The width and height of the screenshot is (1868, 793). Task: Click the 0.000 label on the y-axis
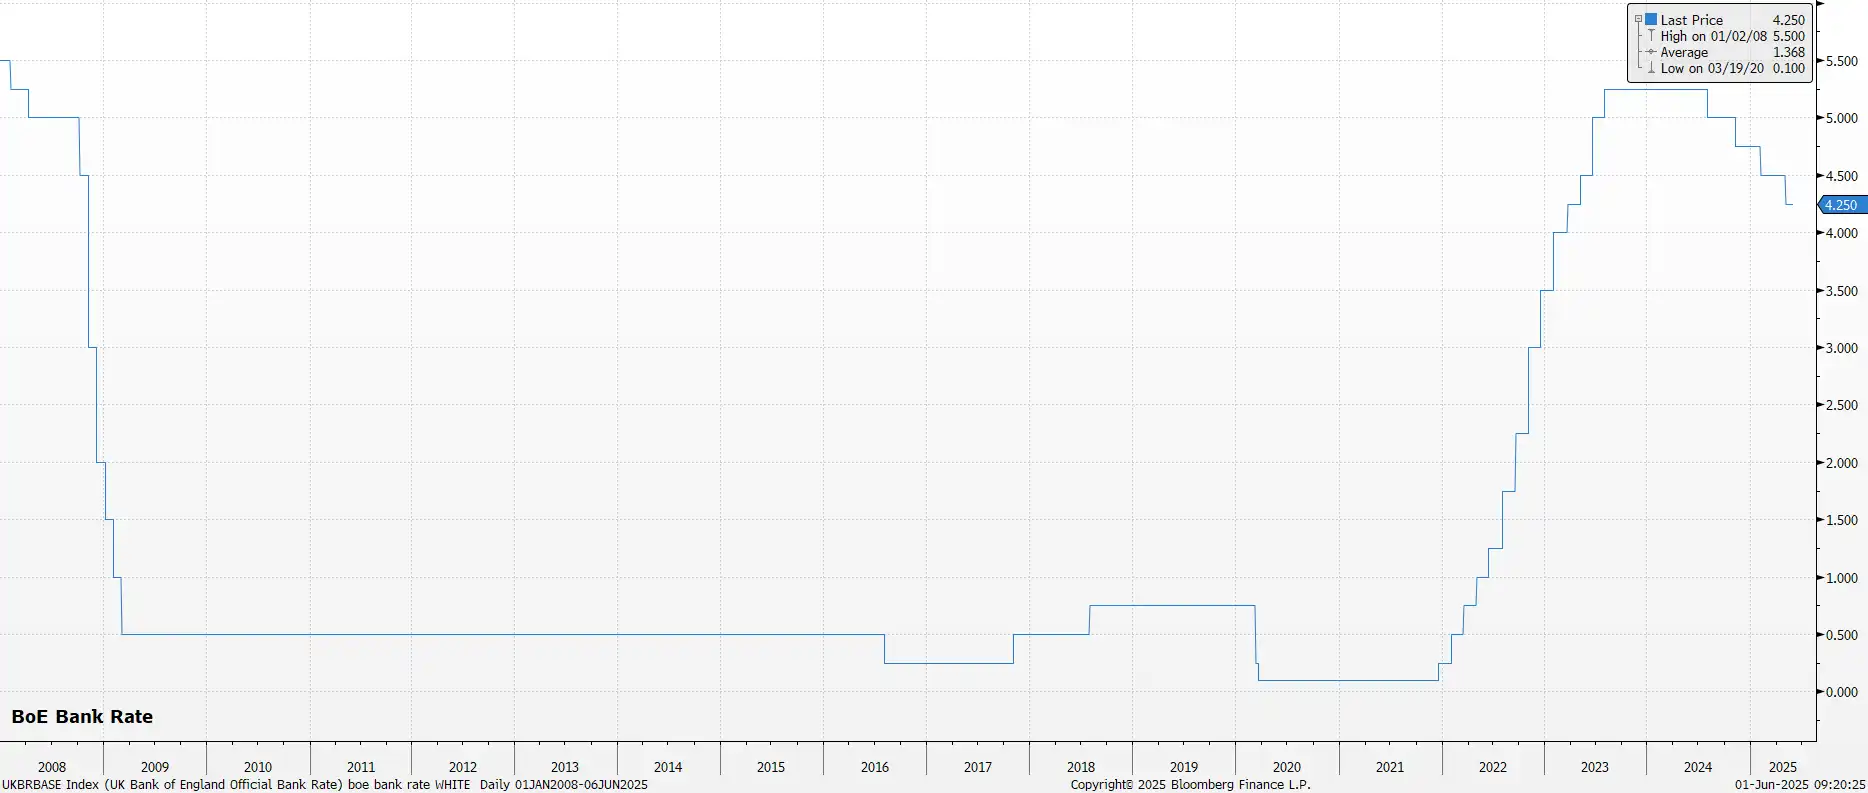pos(1842,692)
